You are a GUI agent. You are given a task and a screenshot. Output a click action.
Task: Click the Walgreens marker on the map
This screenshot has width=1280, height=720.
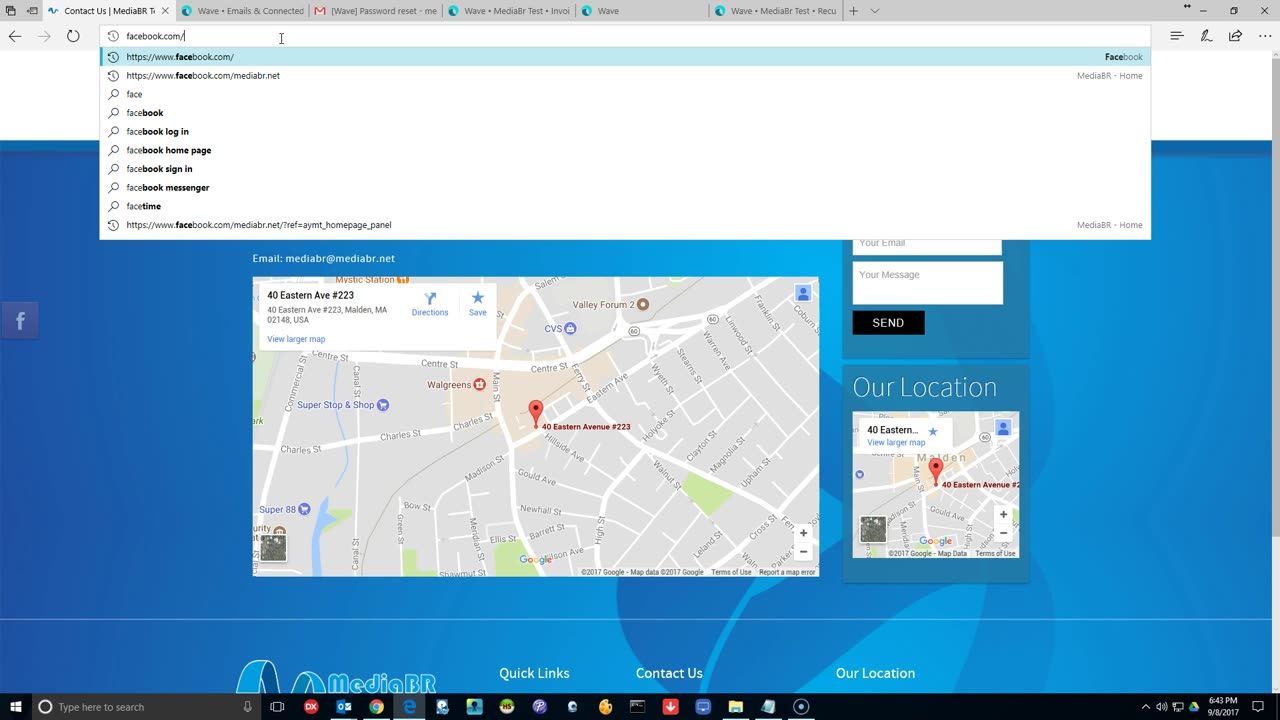(479, 384)
